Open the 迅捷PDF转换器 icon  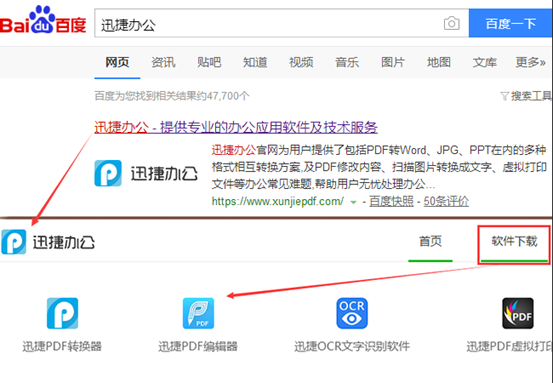62,313
